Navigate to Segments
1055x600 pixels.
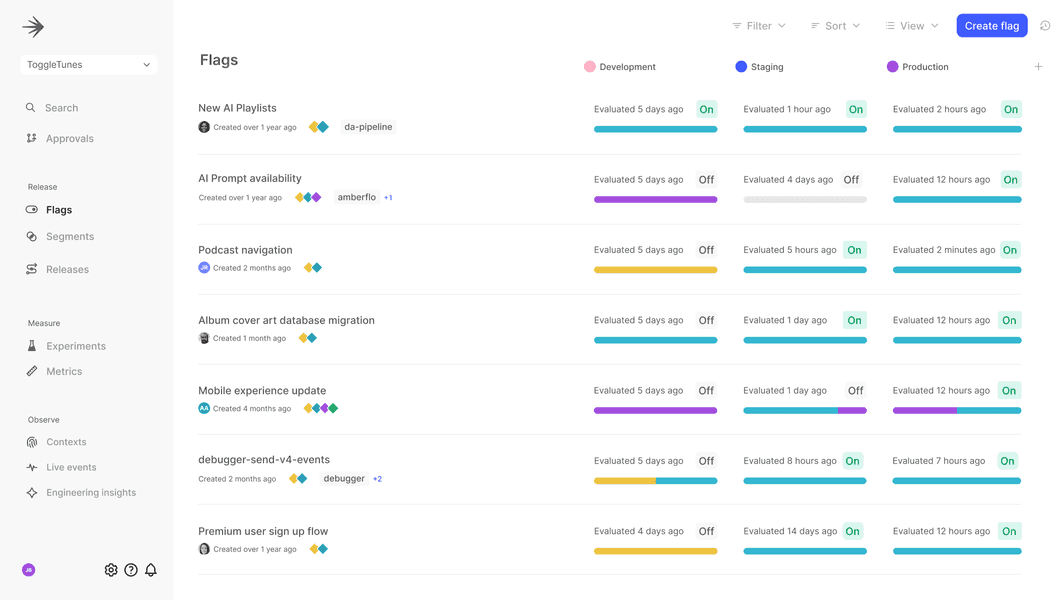pos(69,236)
